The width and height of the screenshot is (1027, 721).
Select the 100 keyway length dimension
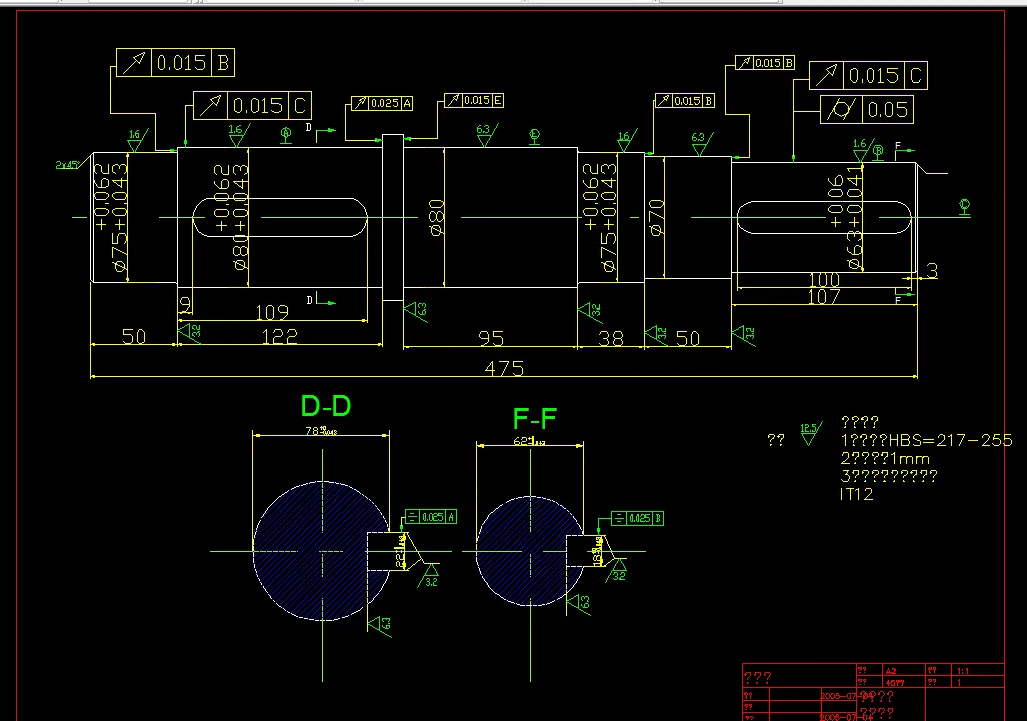824,280
